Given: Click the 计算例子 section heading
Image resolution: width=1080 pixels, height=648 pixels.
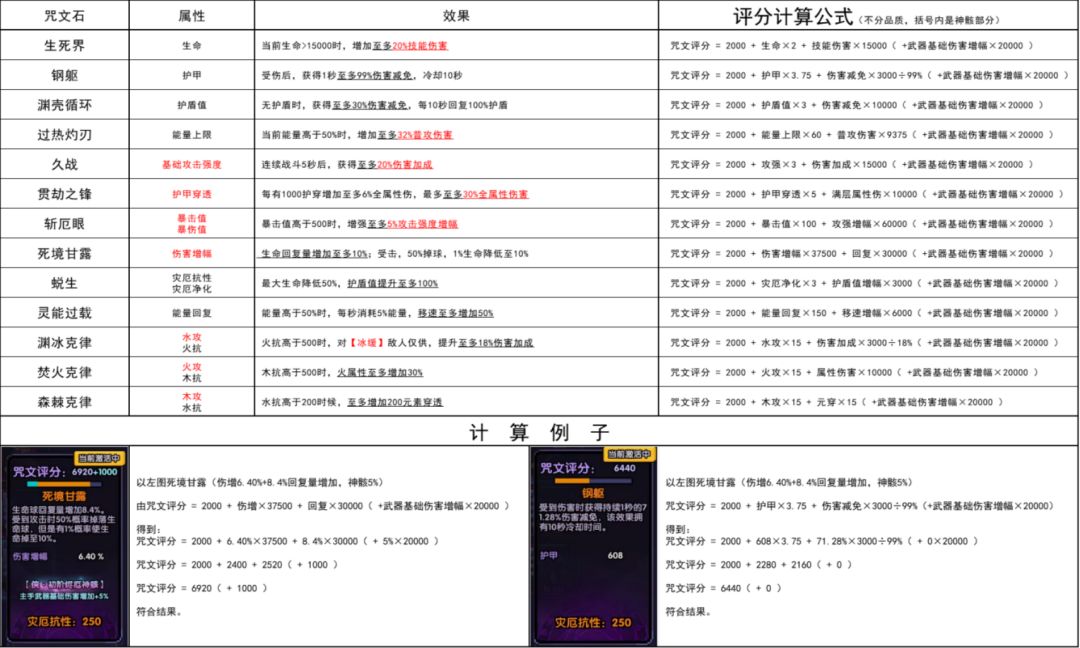Looking at the screenshot, I should click(x=539, y=432).
